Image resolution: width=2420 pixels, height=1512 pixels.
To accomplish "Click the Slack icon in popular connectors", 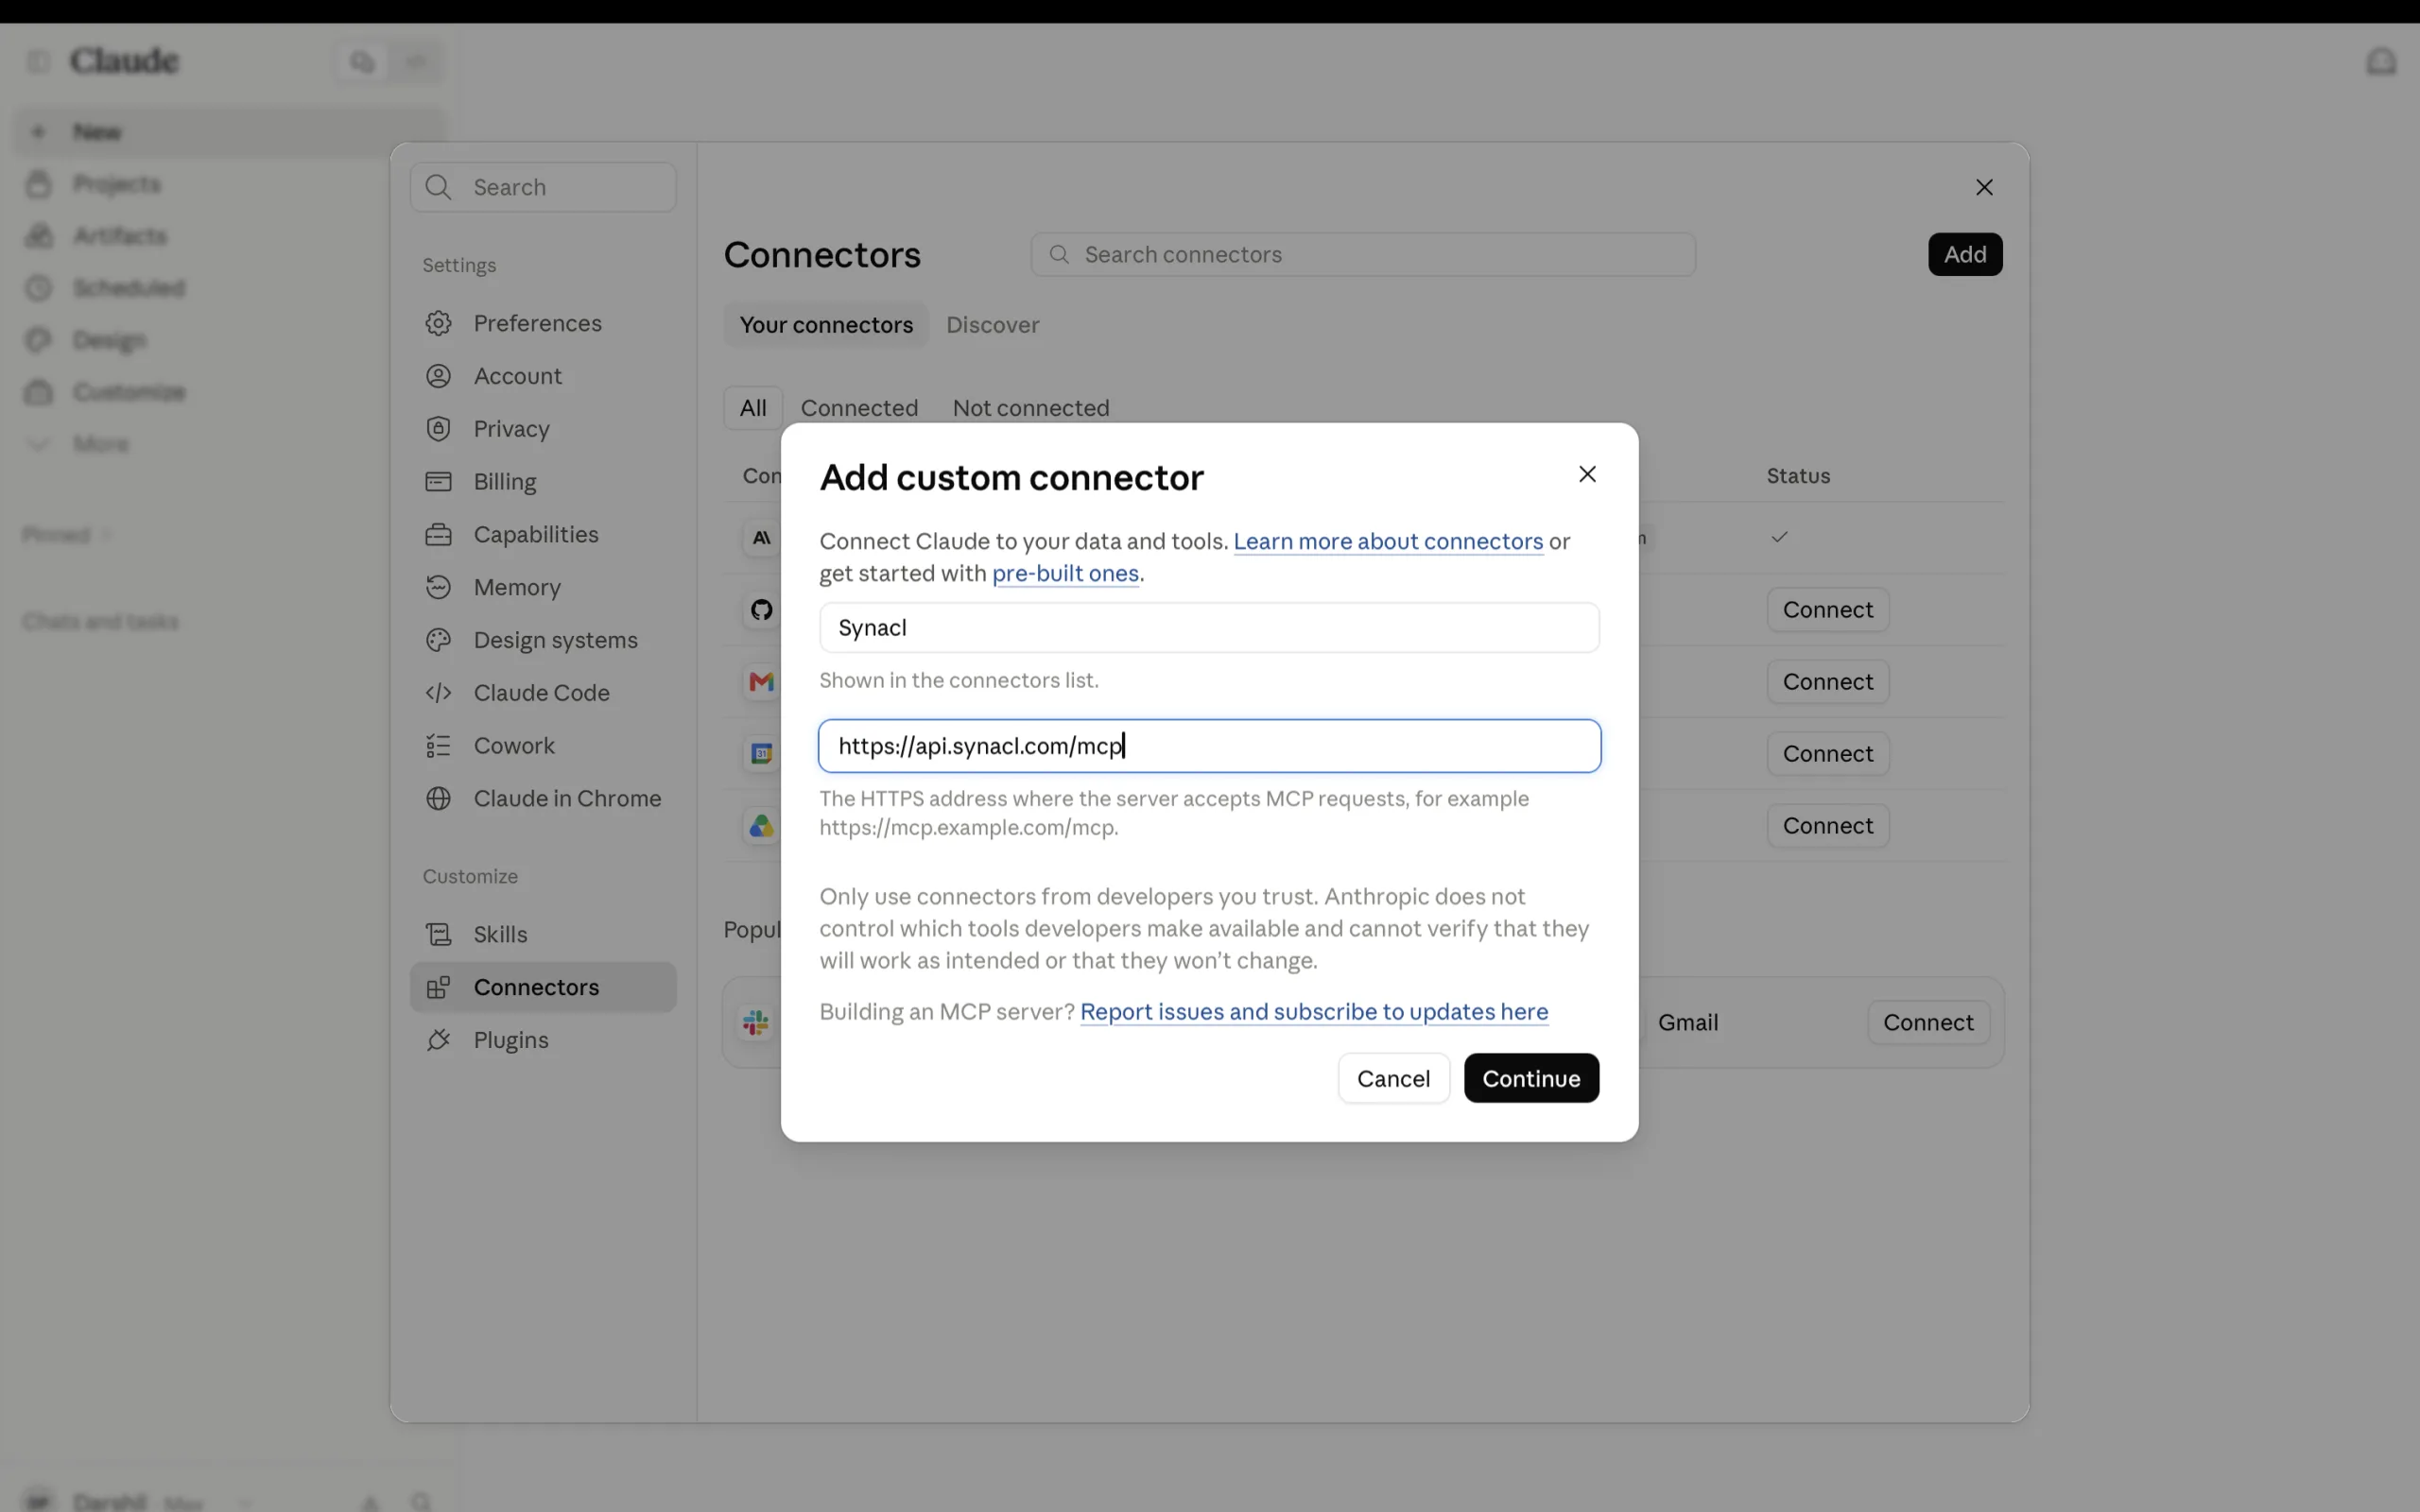I will (x=757, y=1022).
